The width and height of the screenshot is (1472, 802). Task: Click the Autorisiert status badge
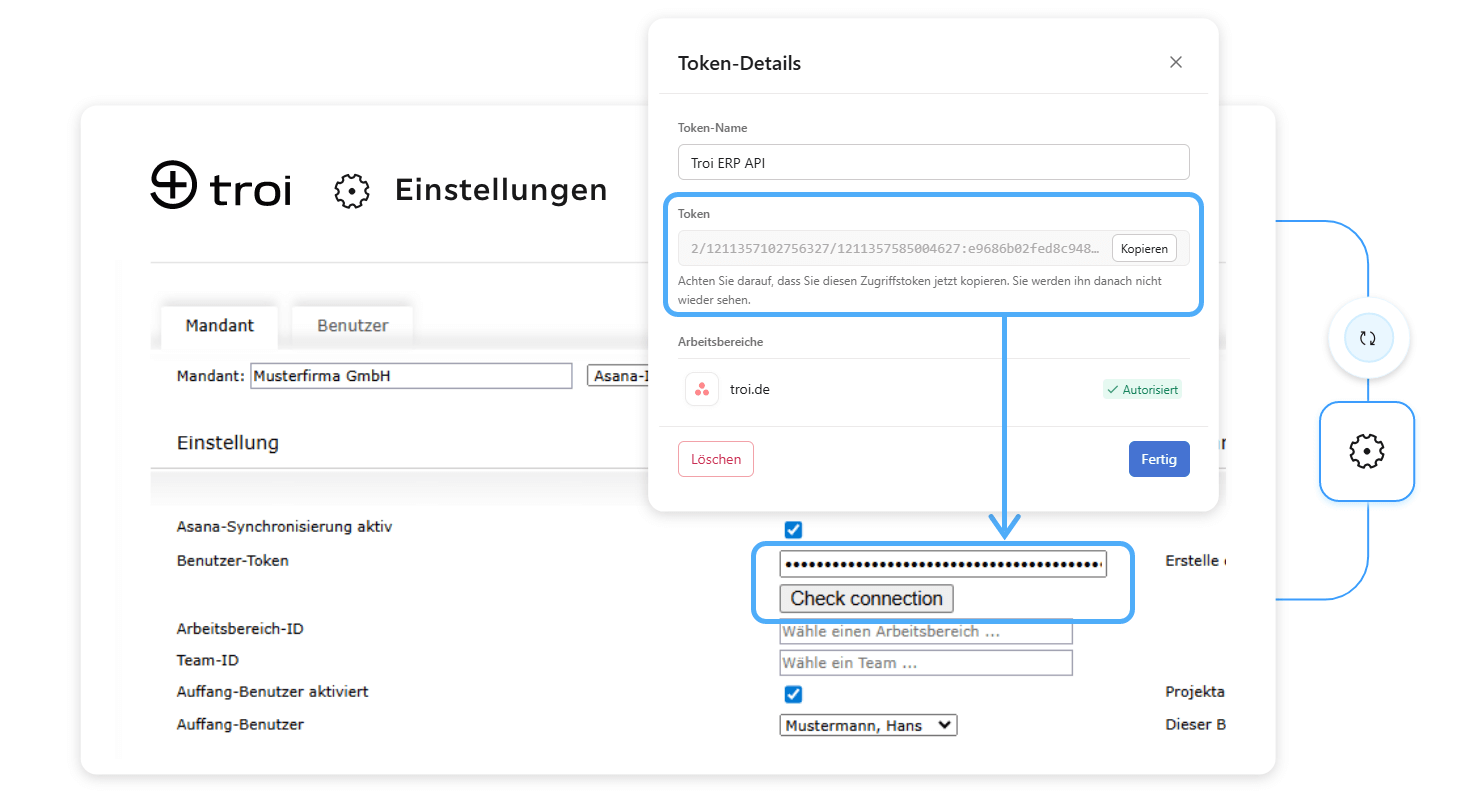point(1142,389)
